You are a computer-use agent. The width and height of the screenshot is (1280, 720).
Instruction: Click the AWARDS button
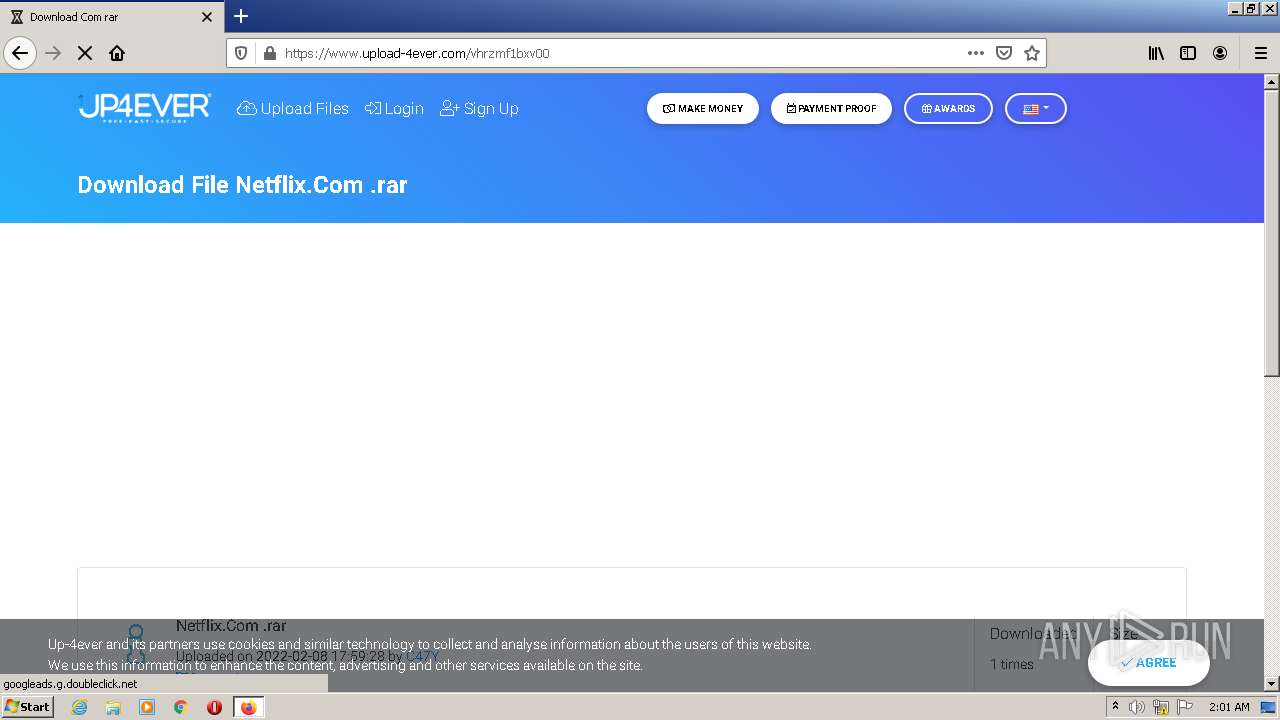[948, 108]
